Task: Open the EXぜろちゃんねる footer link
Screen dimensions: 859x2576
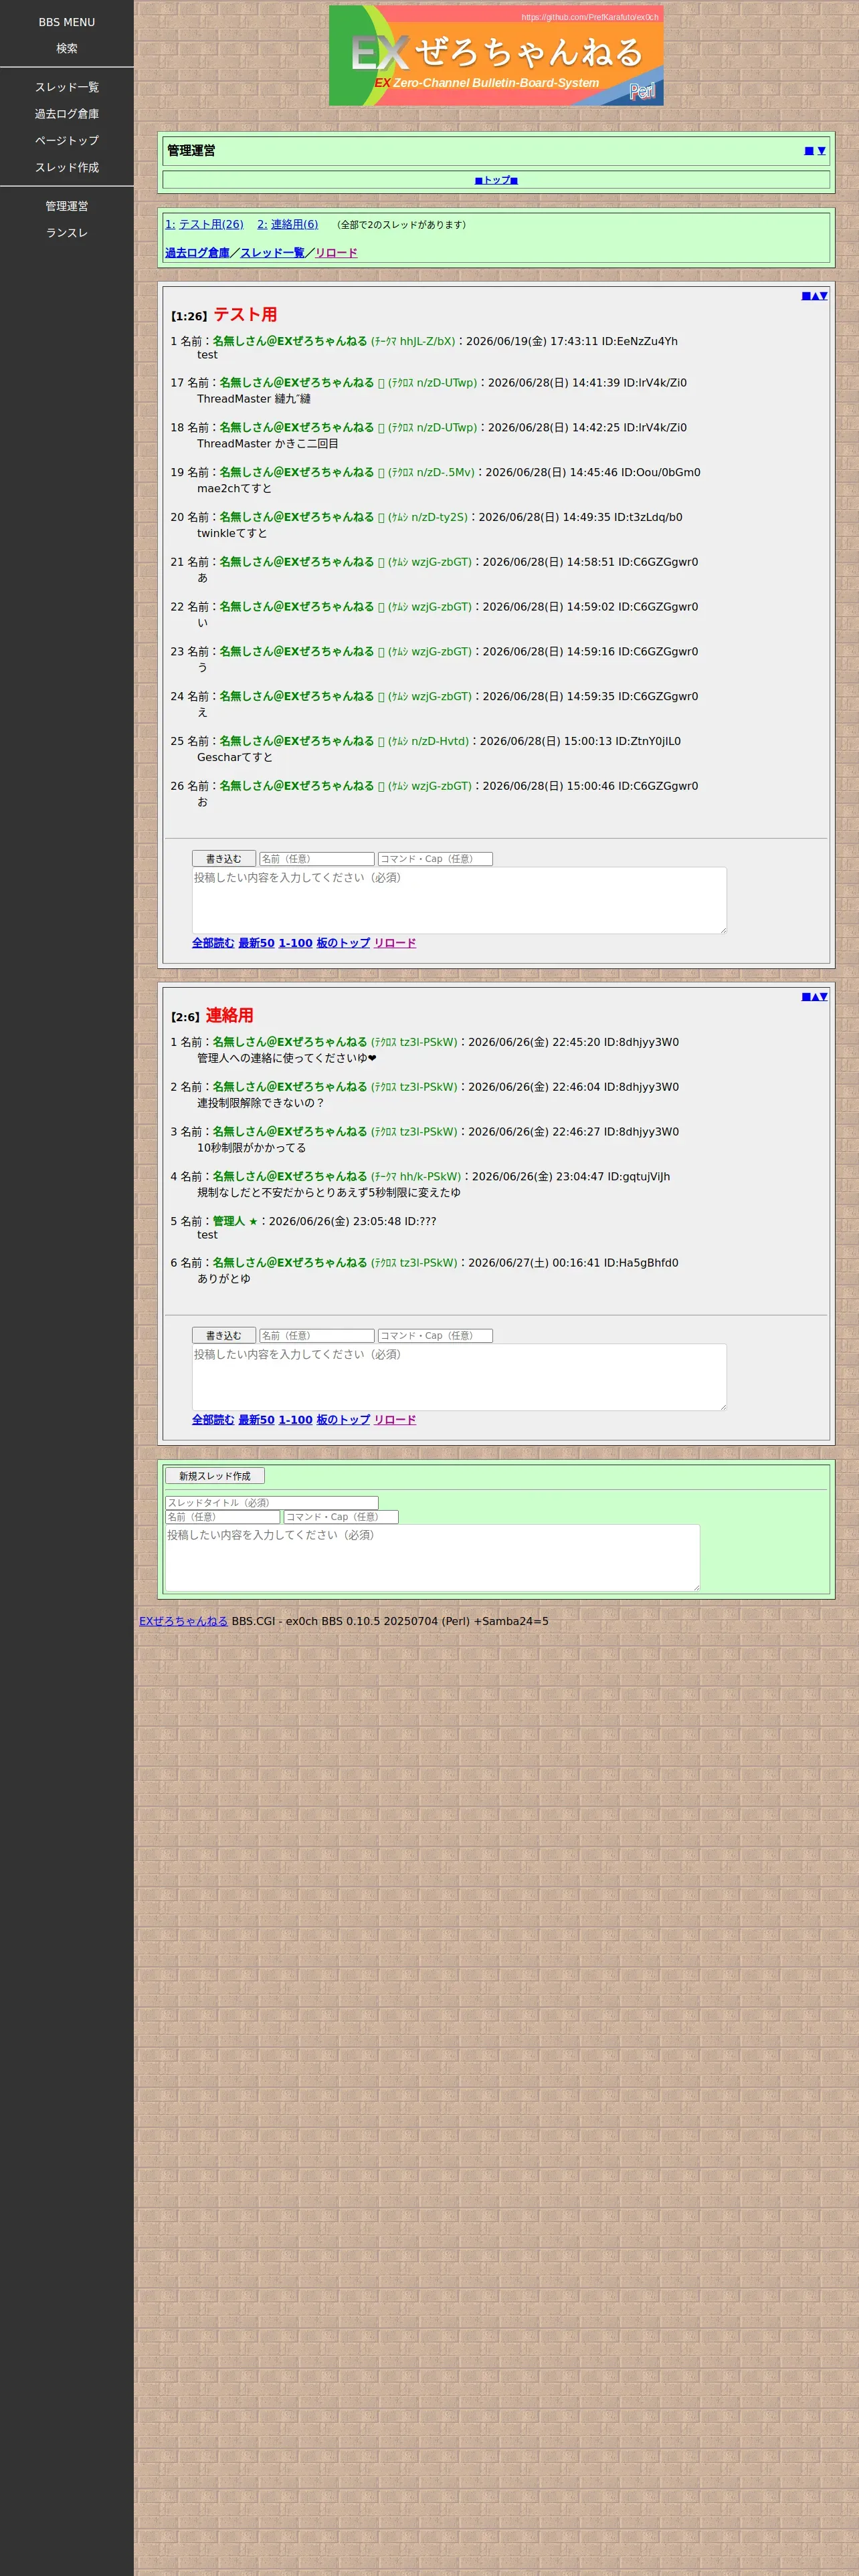Action: click(183, 1621)
